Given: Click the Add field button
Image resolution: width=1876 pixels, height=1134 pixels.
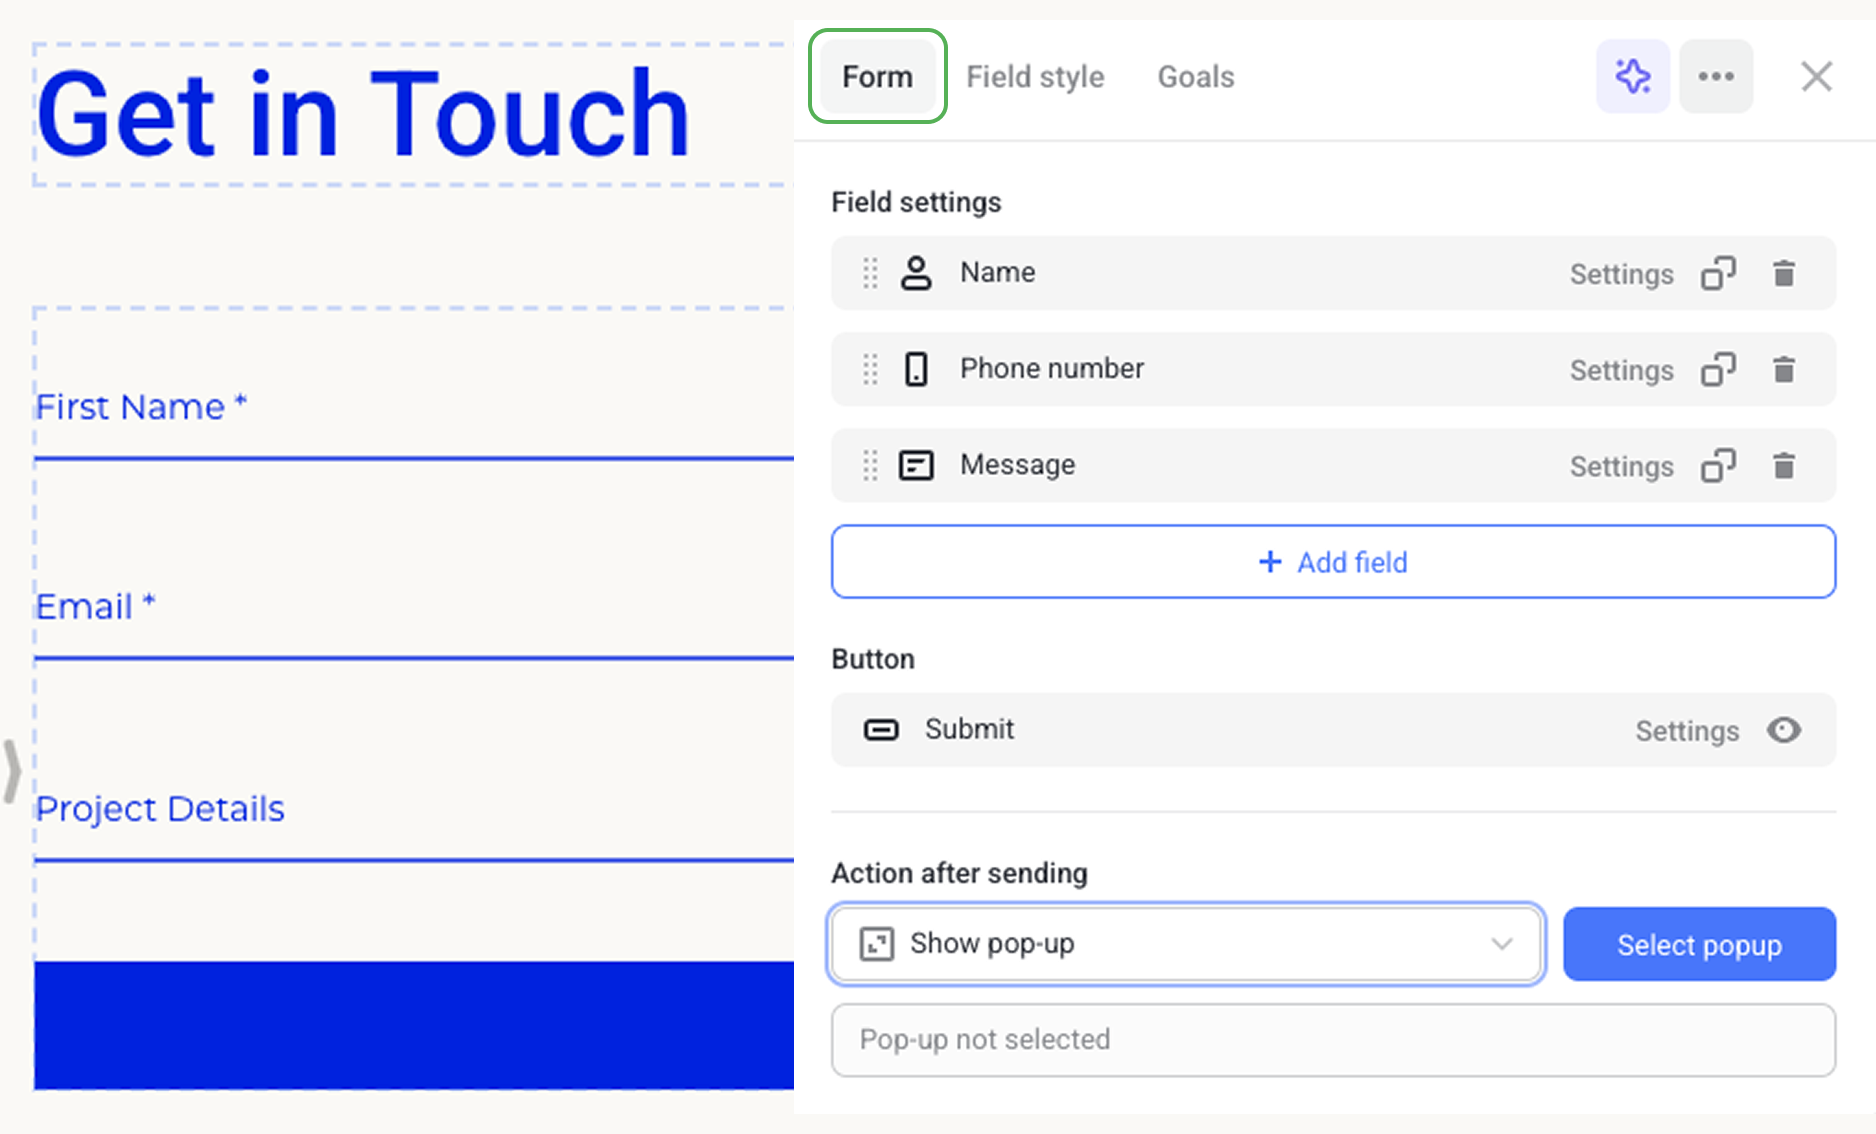Looking at the screenshot, I should point(1333,562).
